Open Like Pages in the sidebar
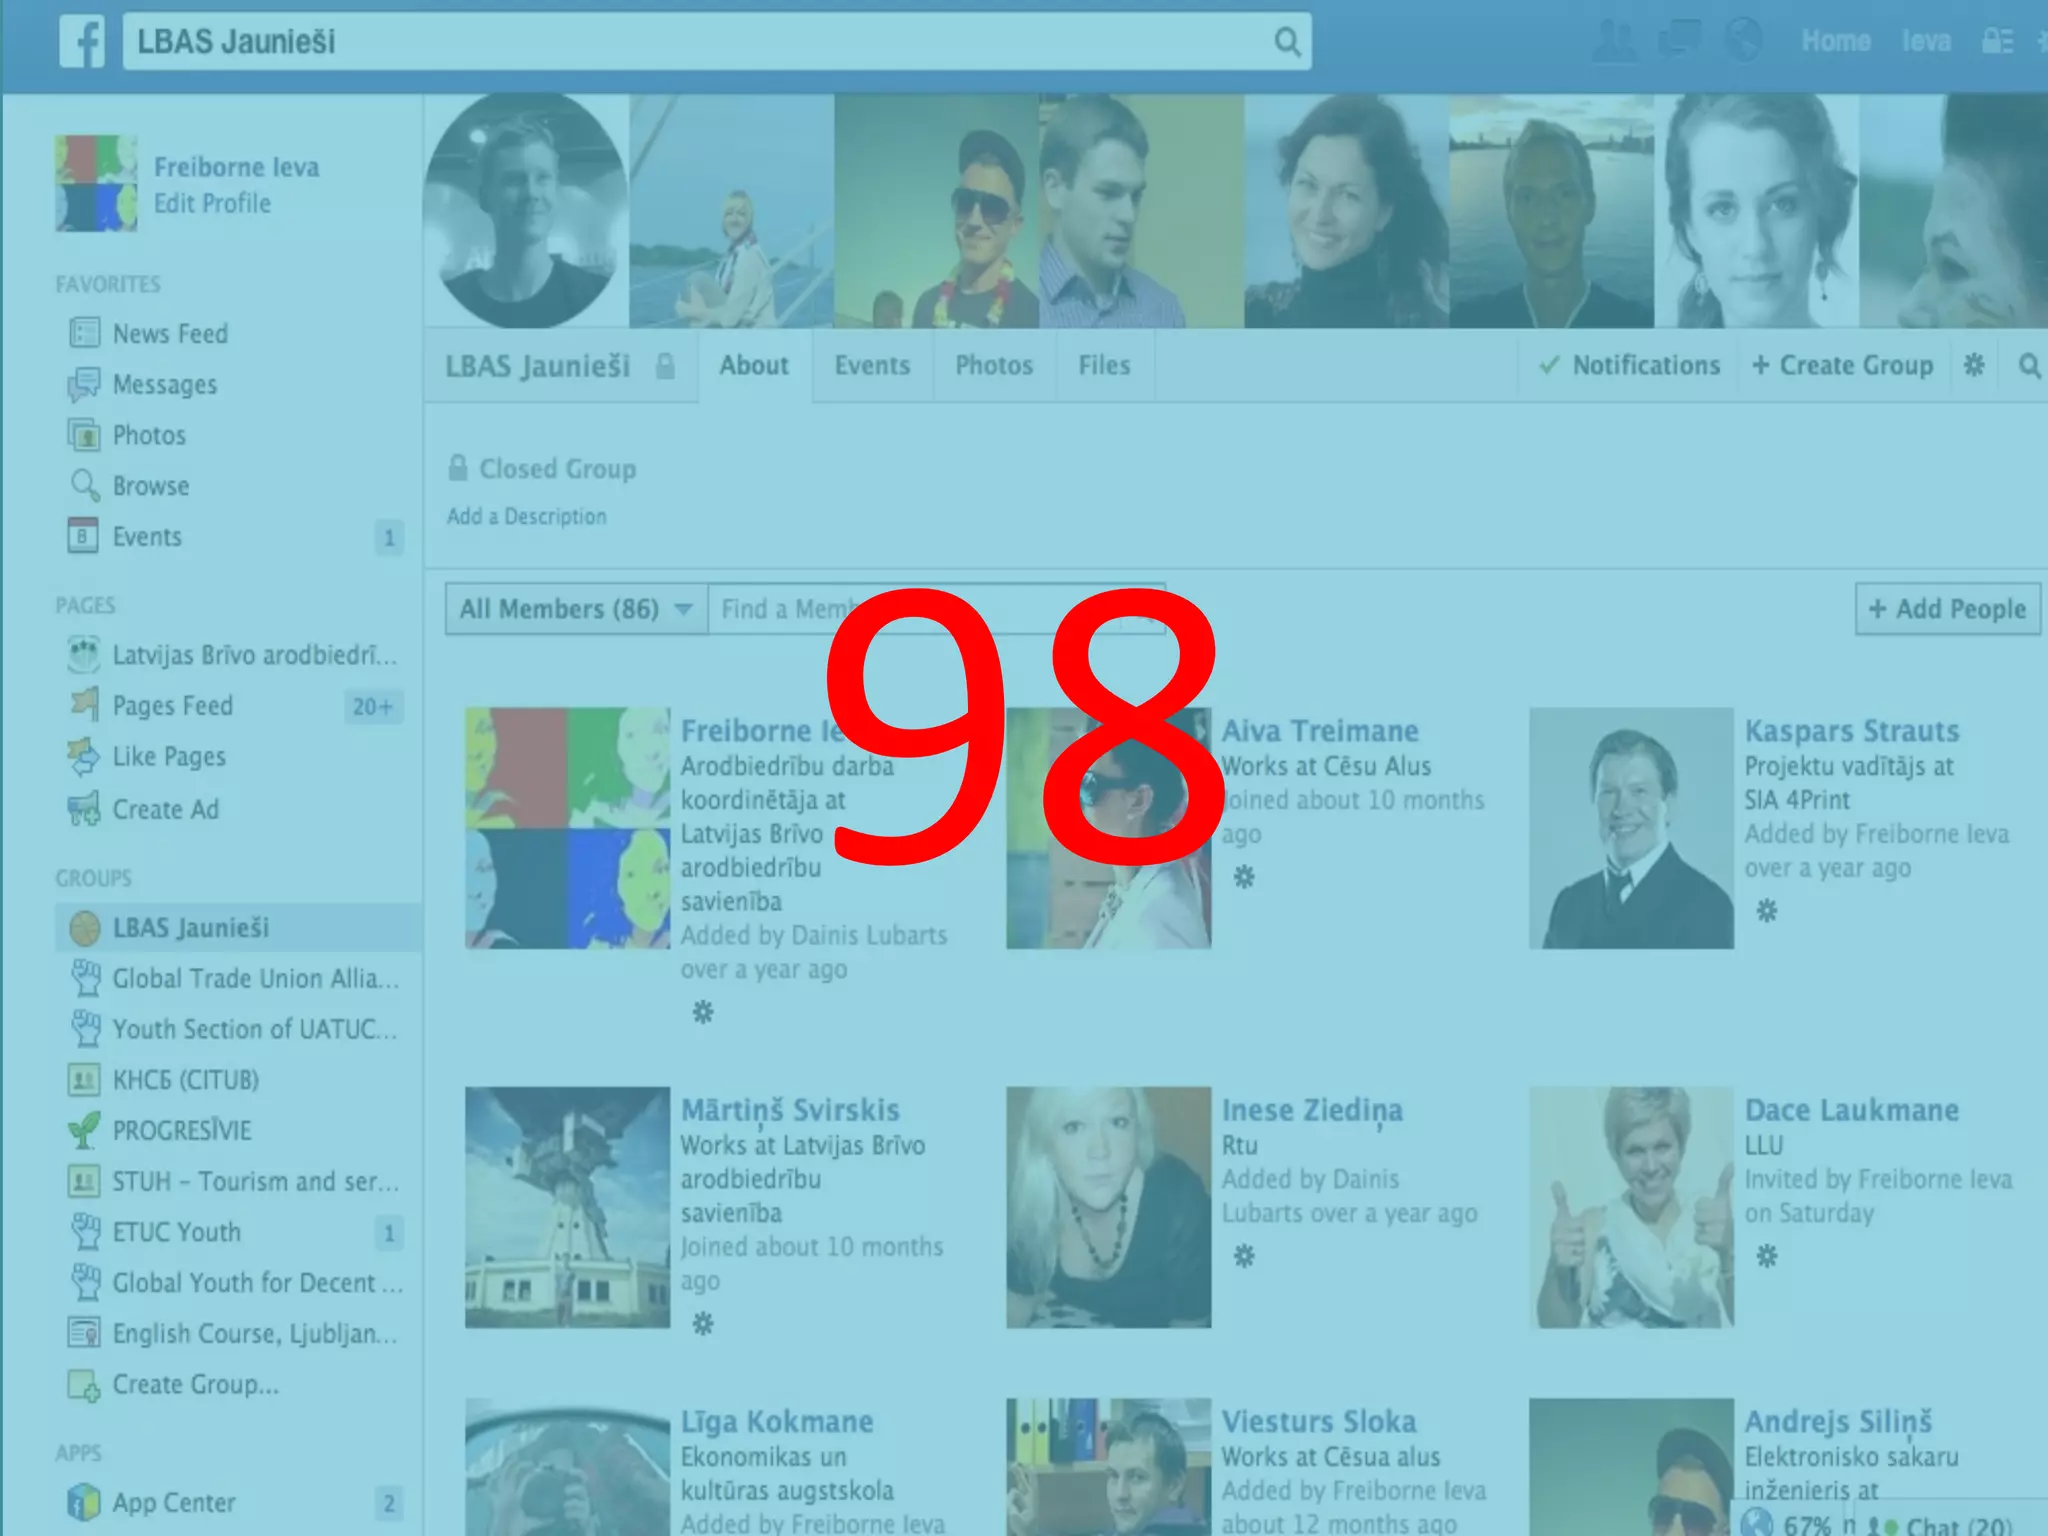The width and height of the screenshot is (2048, 1536). pyautogui.click(x=169, y=757)
